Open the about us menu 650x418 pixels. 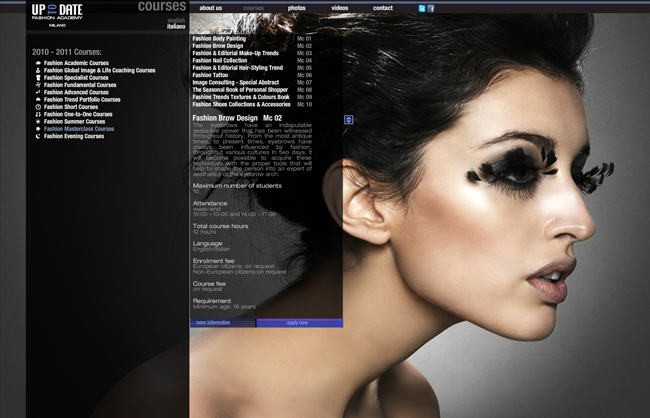coord(211,8)
